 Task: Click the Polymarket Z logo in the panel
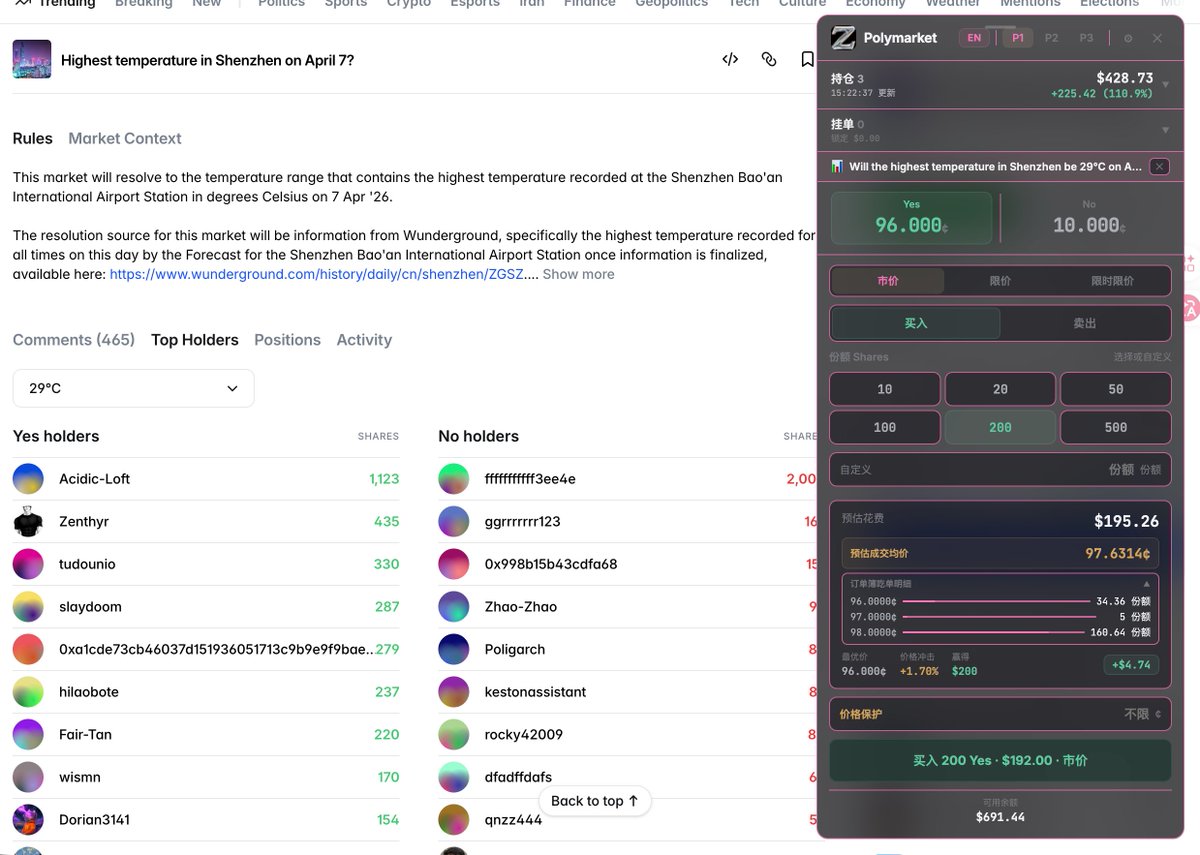pos(844,38)
